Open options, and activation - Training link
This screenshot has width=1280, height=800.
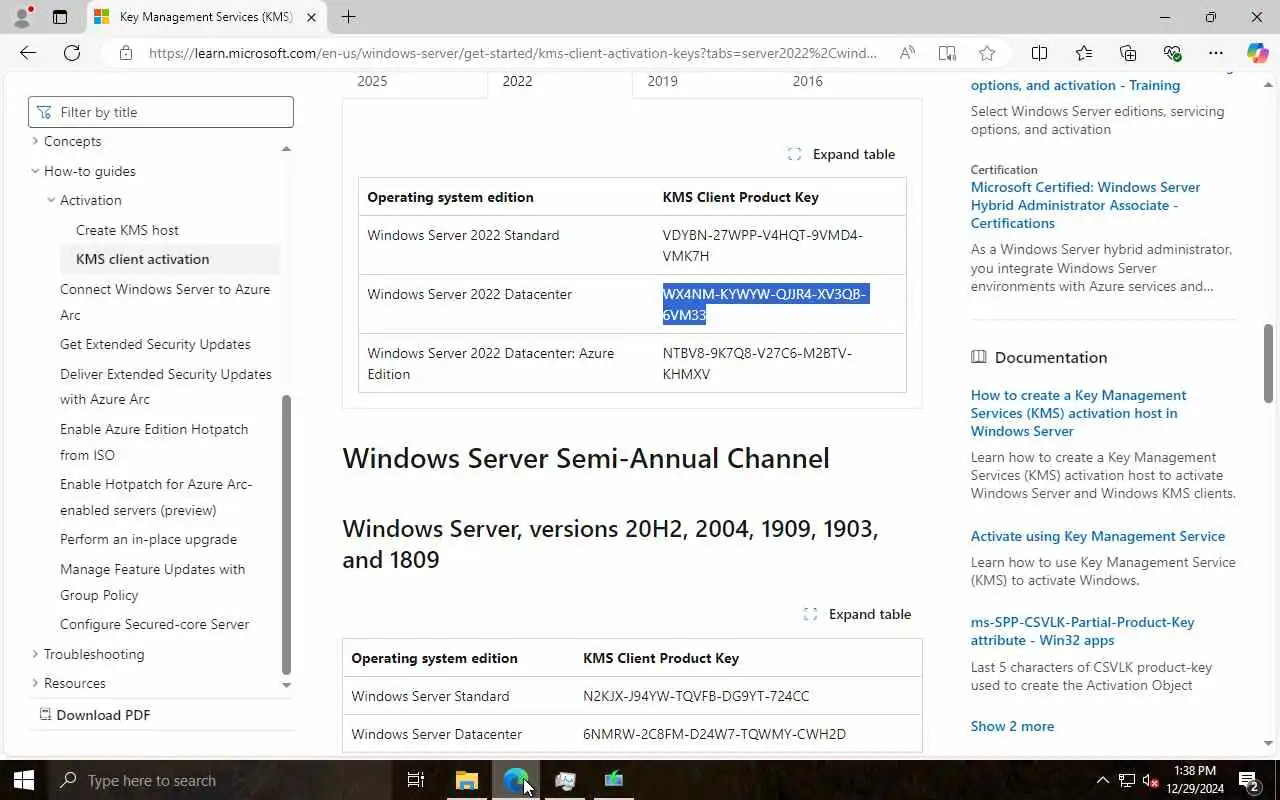click(x=1075, y=85)
